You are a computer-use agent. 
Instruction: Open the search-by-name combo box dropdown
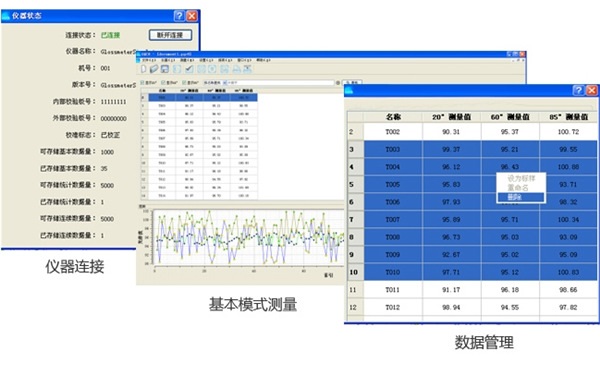pos(224,83)
